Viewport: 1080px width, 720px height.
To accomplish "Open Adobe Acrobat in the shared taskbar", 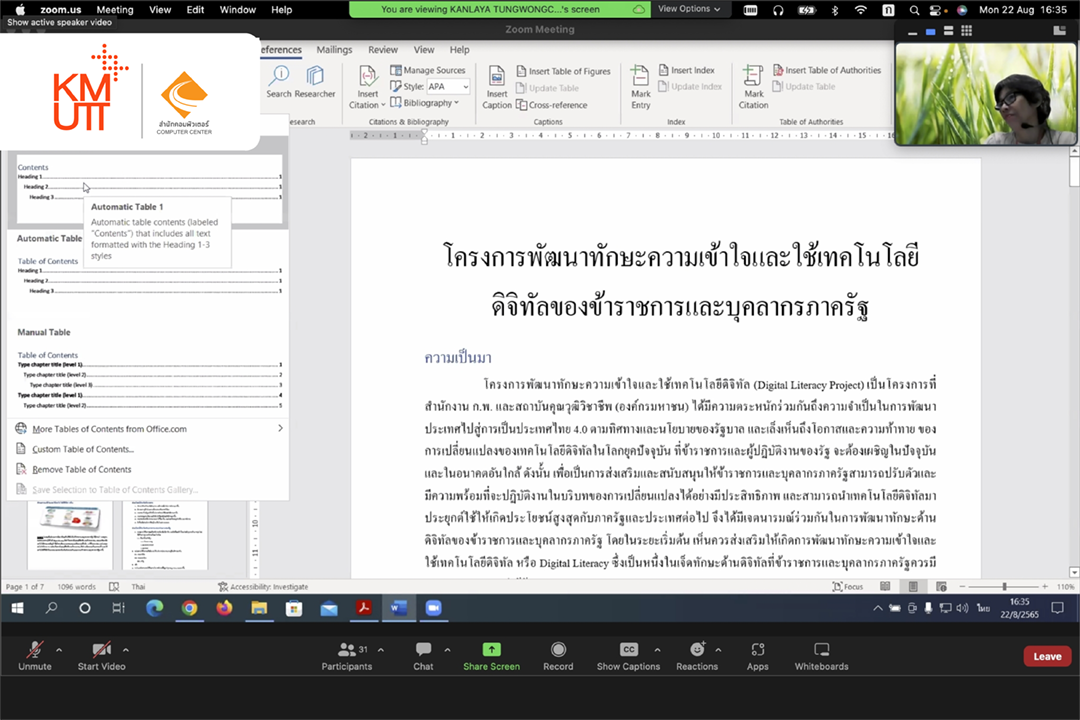I will (x=364, y=608).
